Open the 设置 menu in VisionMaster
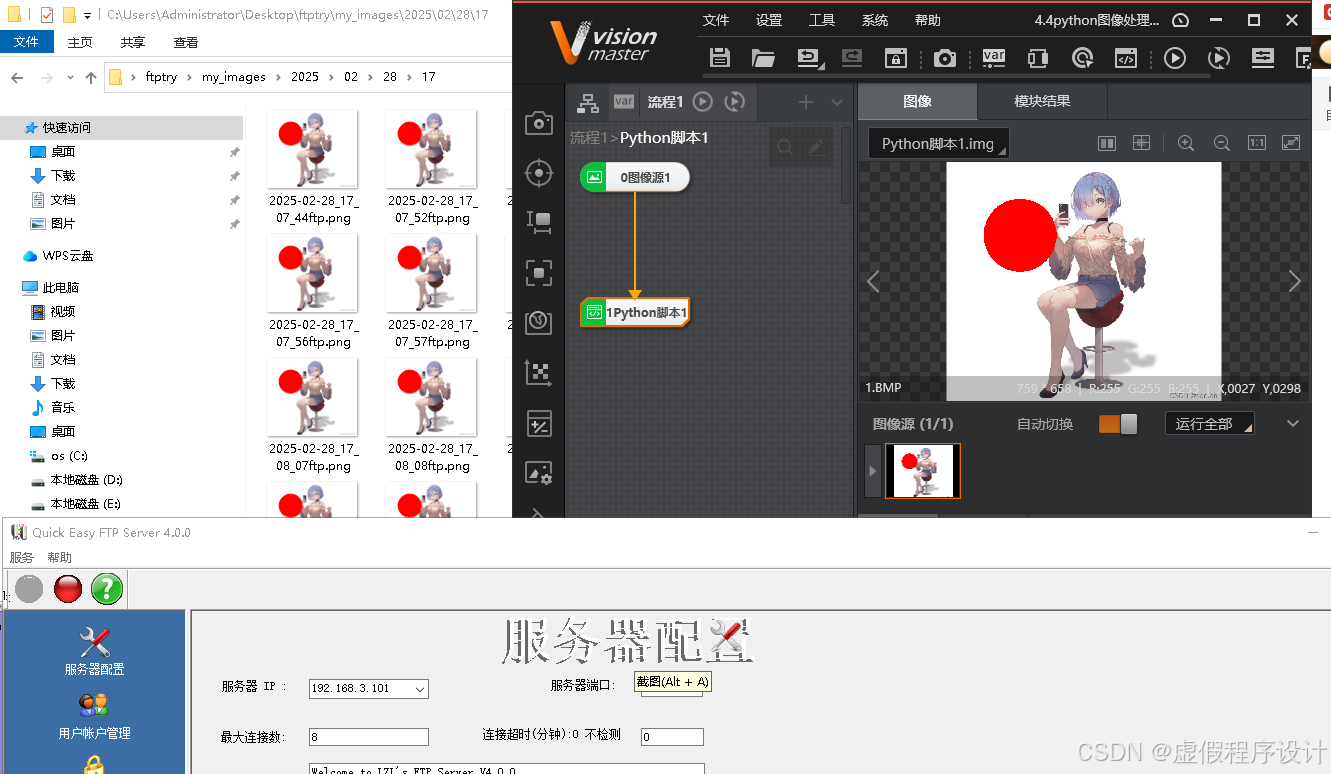Image resolution: width=1331 pixels, height=774 pixels. [769, 20]
